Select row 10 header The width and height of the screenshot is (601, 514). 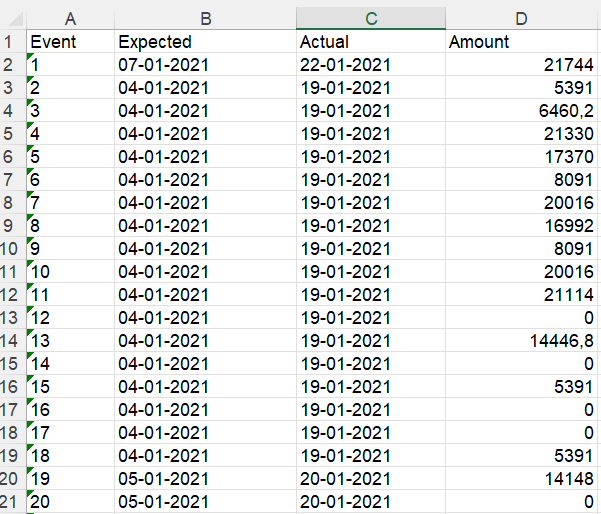coord(8,248)
